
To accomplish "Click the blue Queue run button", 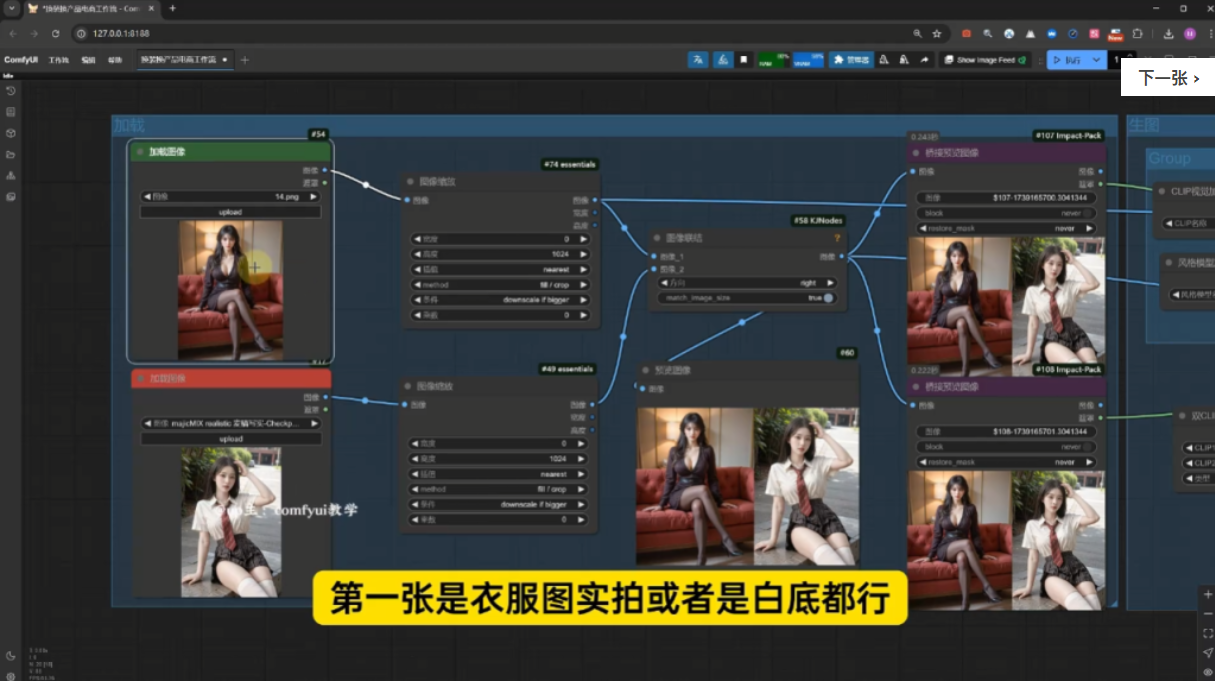I will click(1067, 60).
